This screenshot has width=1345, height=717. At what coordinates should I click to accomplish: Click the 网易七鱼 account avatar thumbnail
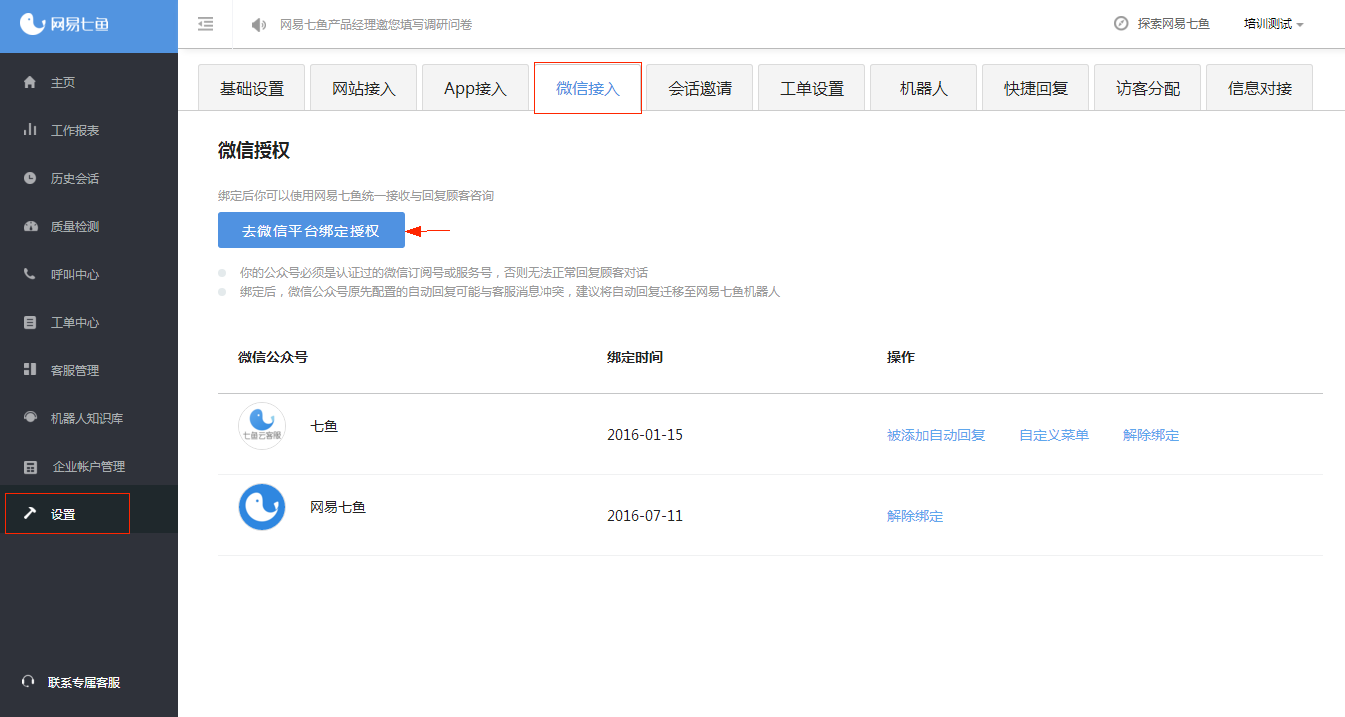[262, 507]
